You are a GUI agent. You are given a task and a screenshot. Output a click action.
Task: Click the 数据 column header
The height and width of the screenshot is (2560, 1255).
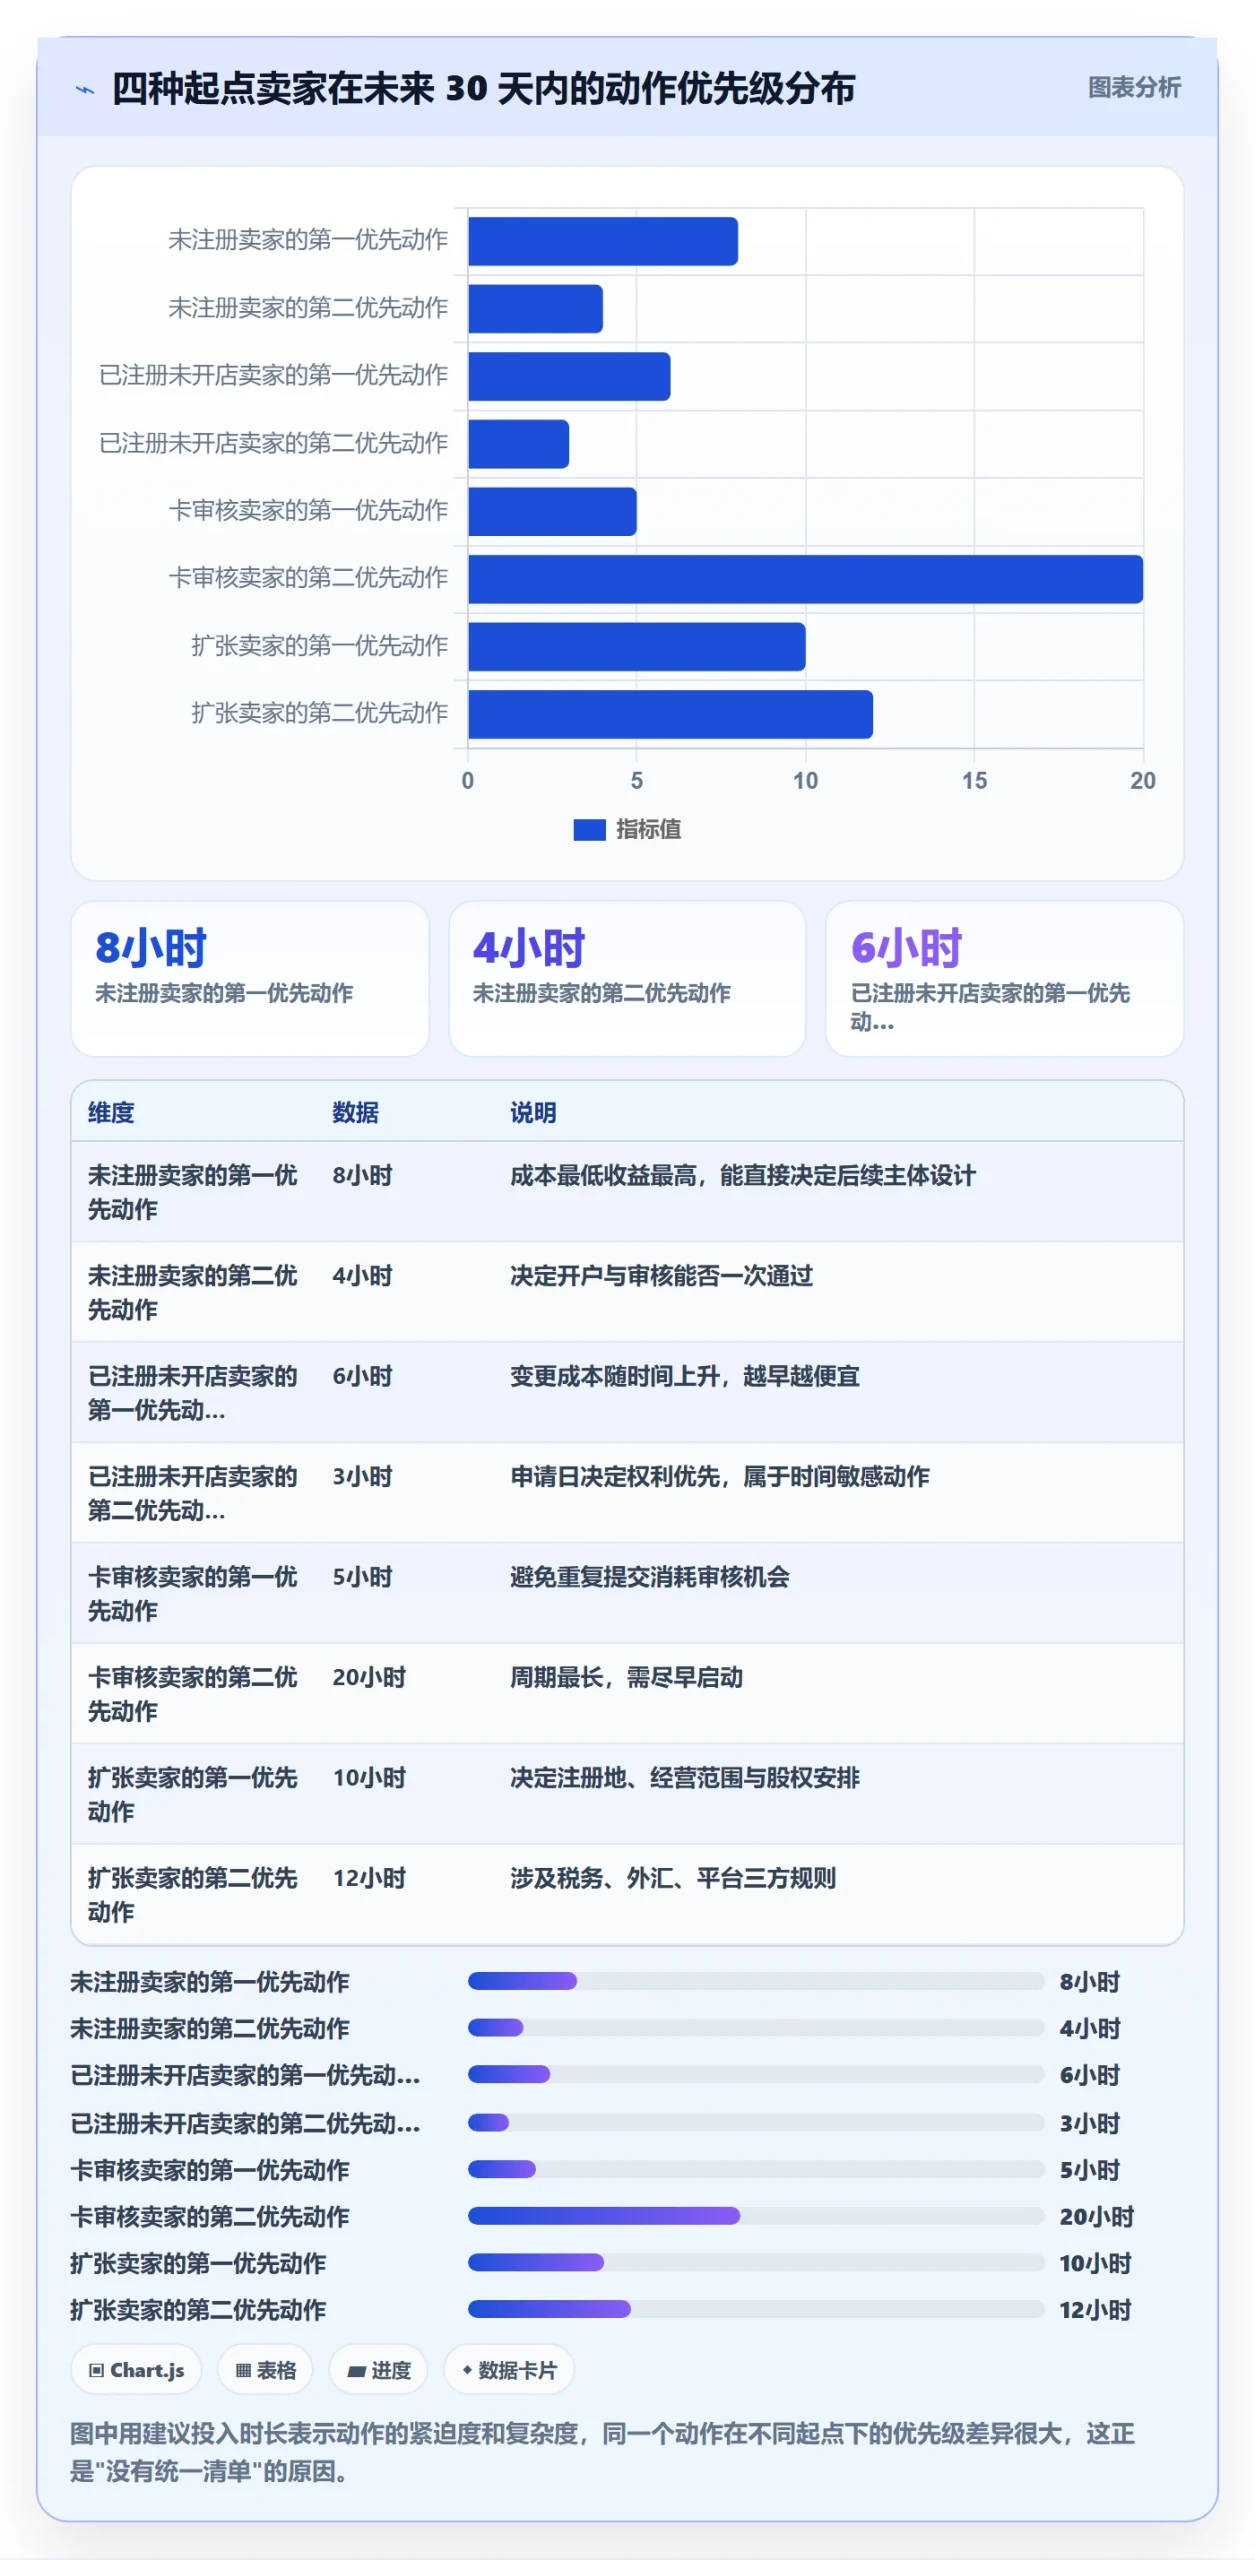click(x=355, y=1112)
